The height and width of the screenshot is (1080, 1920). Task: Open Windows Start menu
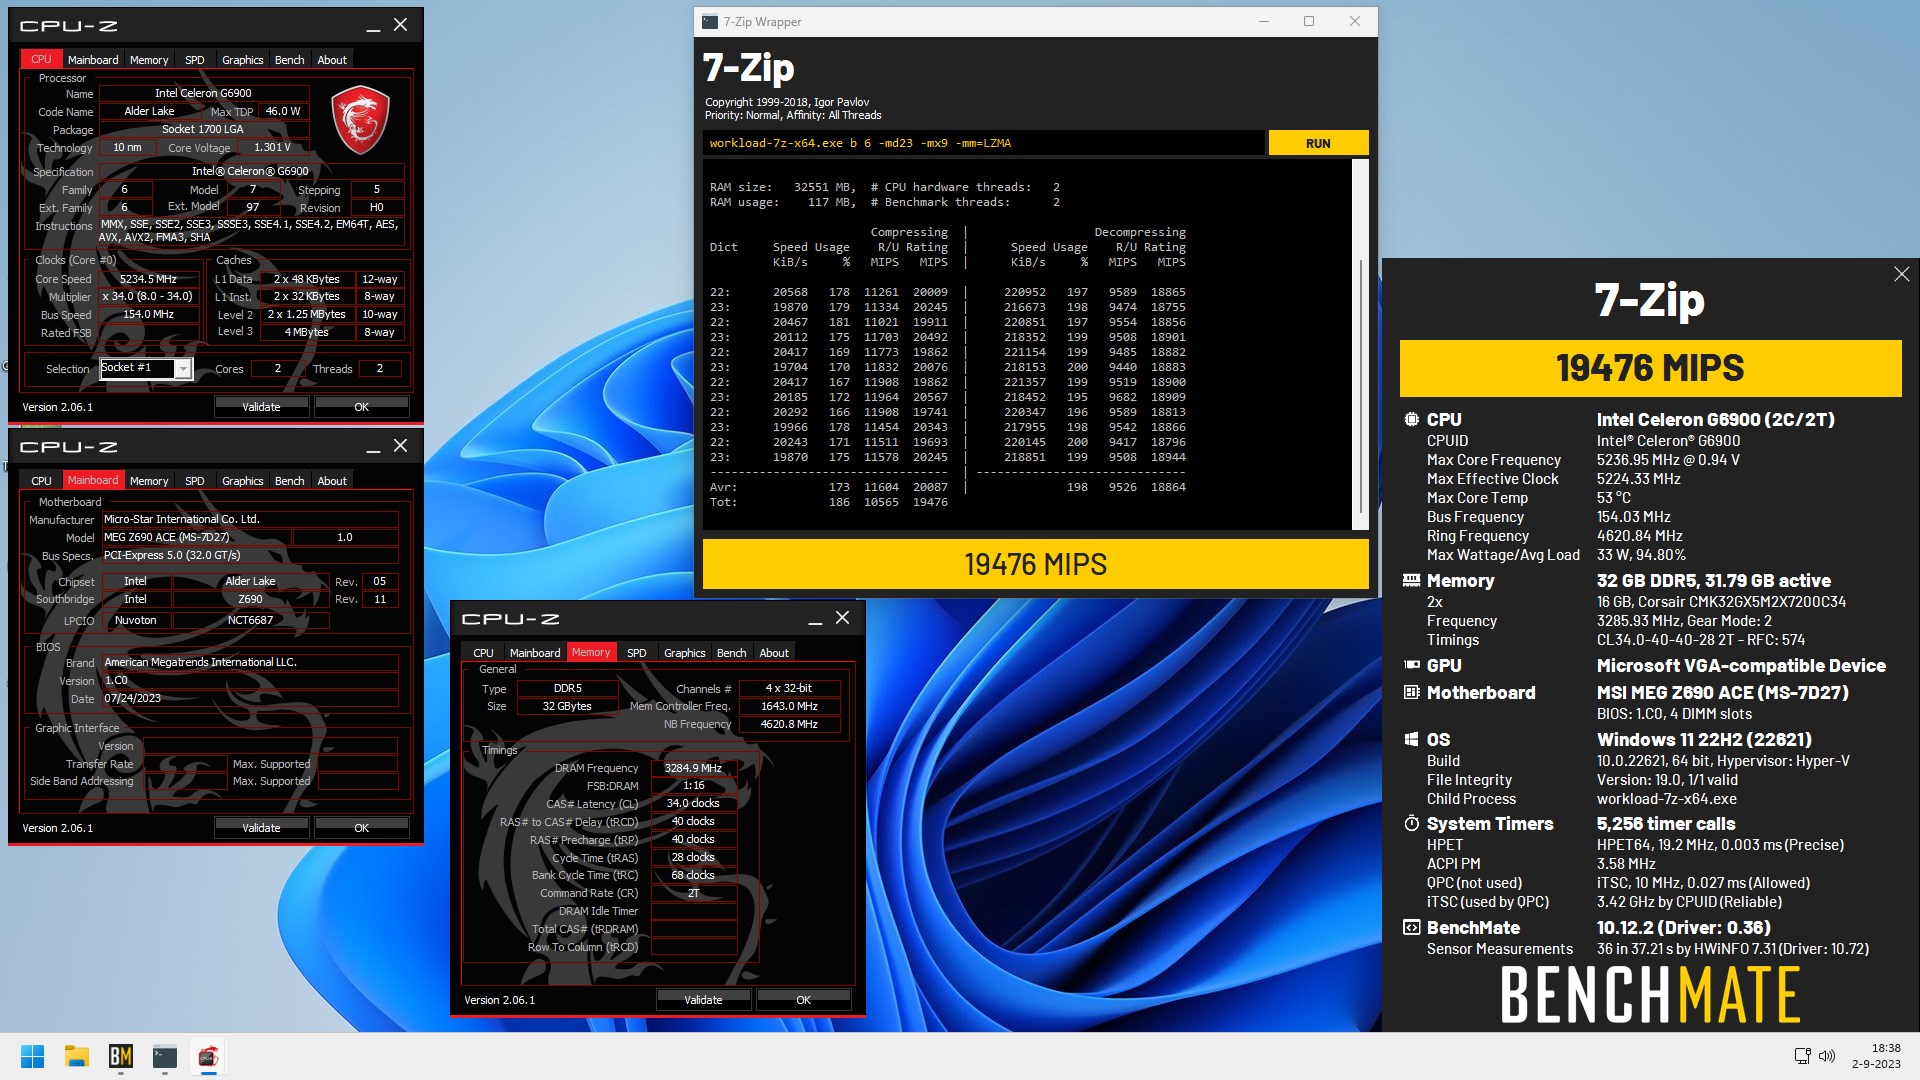pos(32,1056)
